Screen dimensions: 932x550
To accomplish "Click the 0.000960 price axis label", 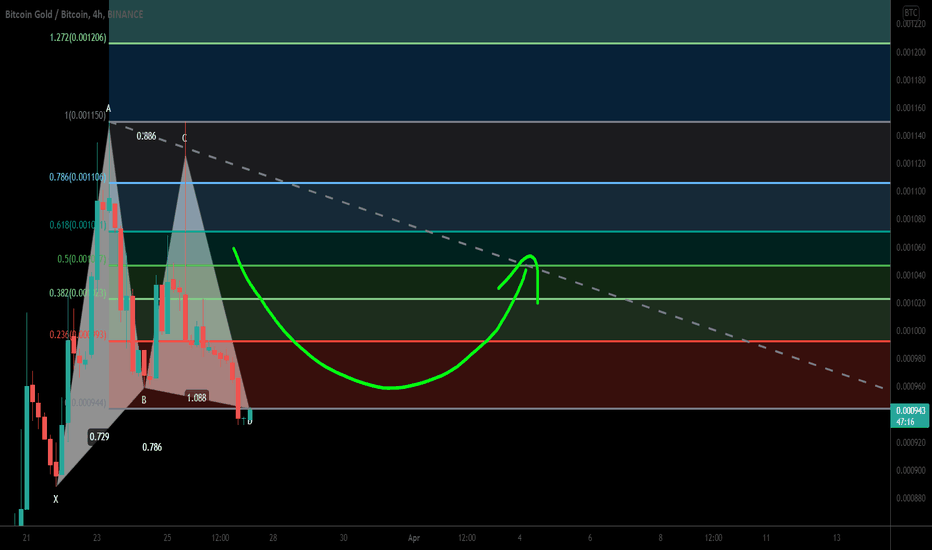I will [911, 386].
